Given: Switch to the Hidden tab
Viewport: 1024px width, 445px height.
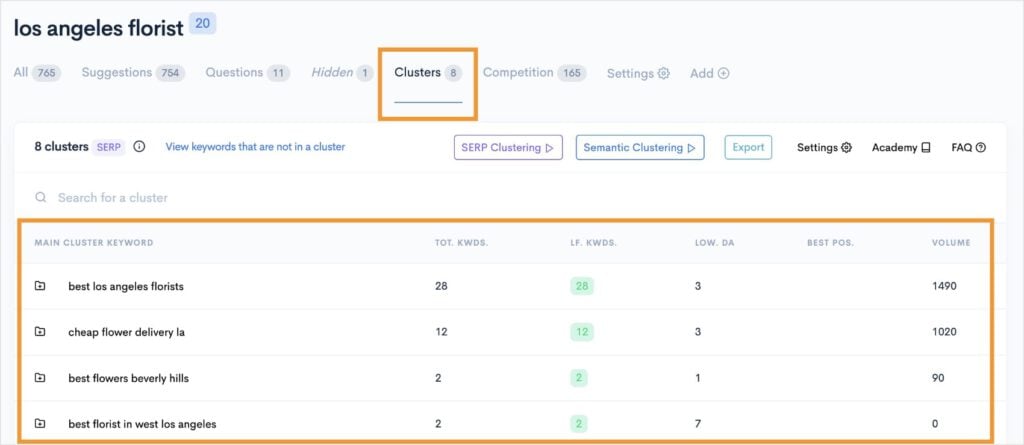Looking at the screenshot, I should [342, 73].
